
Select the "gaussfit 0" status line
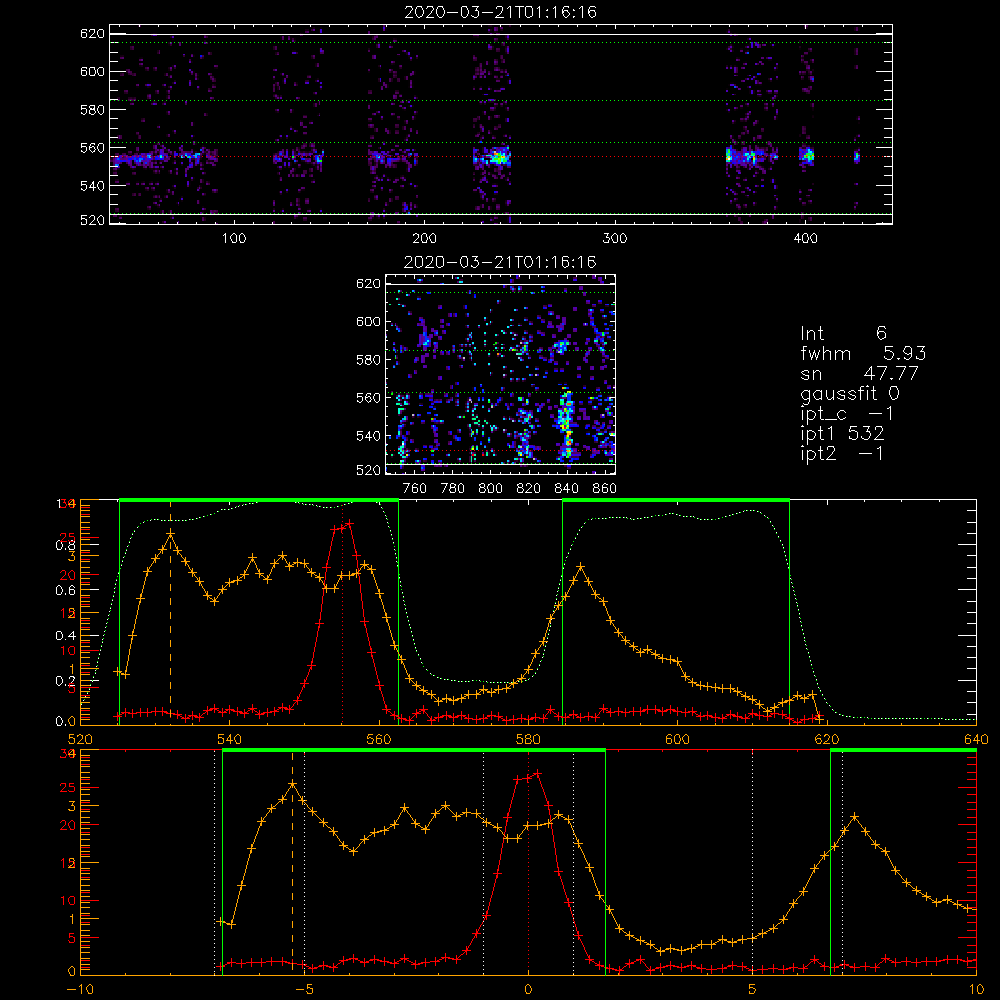pyautogui.click(x=850, y=393)
